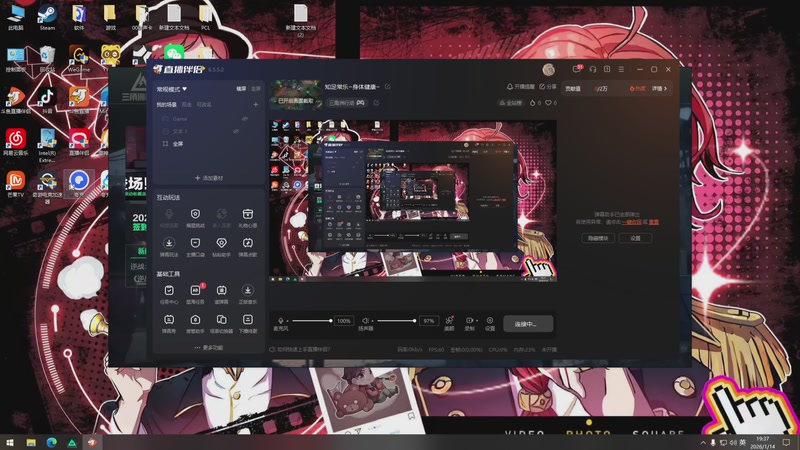Mute the 扬声器 speaker icon
The width and height of the screenshot is (800, 450).
[x=365, y=320]
